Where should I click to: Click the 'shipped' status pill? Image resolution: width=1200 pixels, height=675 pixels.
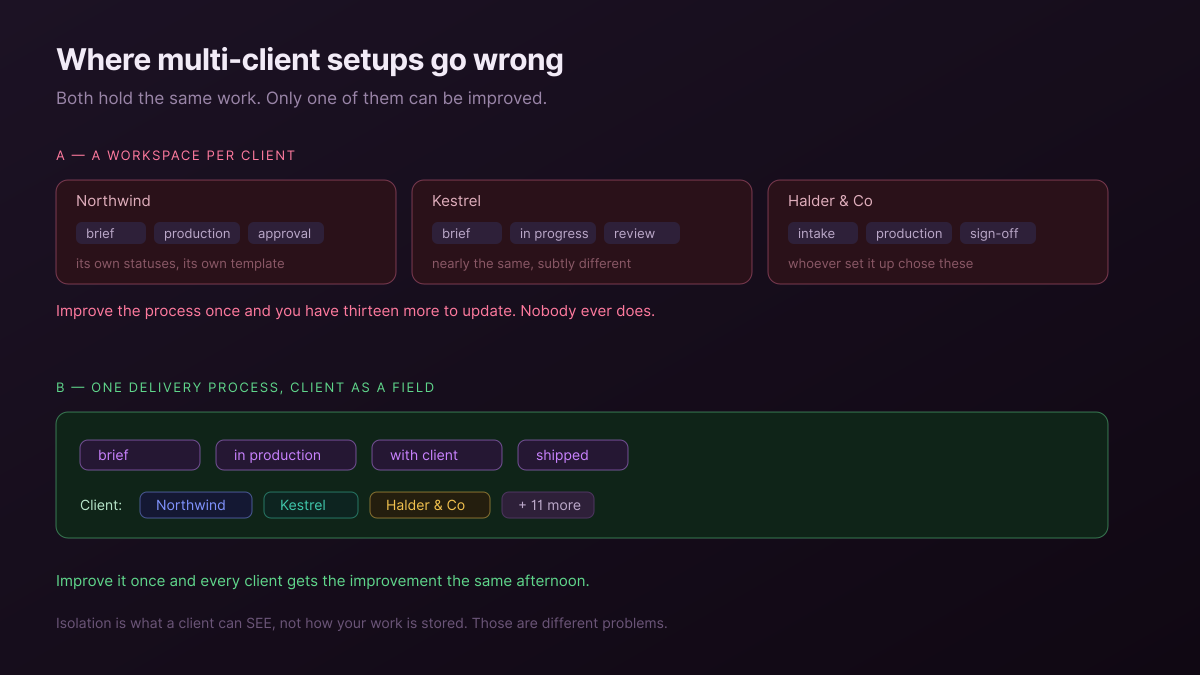pos(573,455)
